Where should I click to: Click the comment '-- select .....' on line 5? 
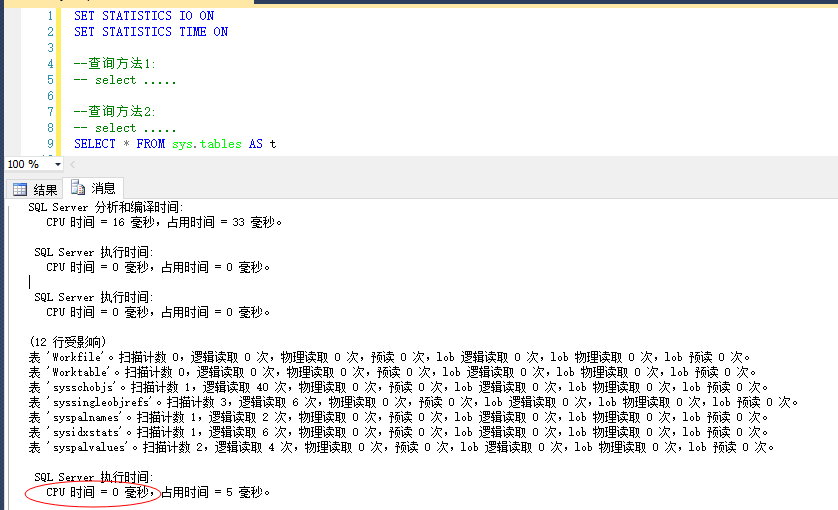click(x=125, y=80)
